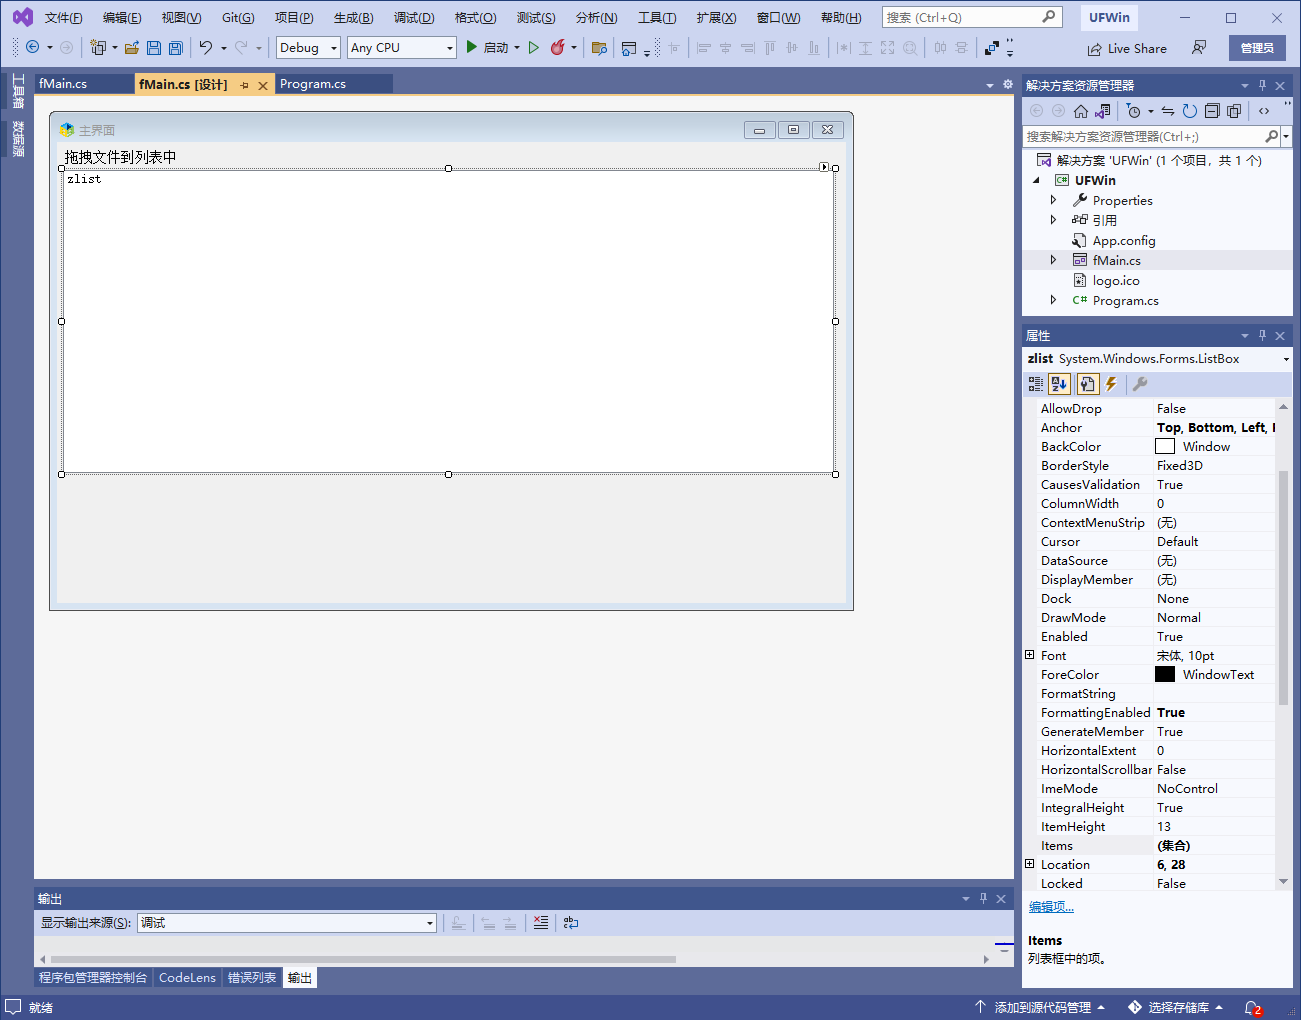Click the view code angle-brackets icon
The width and height of the screenshot is (1301, 1020).
(1264, 111)
